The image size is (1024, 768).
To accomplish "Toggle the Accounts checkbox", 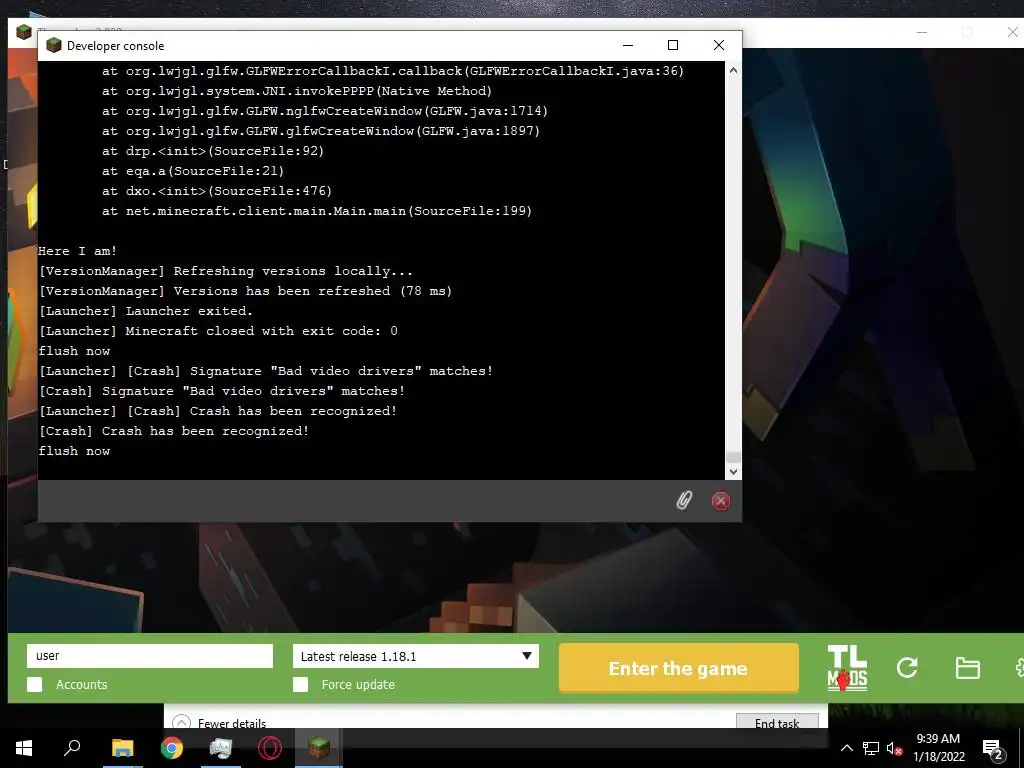I will pyautogui.click(x=35, y=684).
